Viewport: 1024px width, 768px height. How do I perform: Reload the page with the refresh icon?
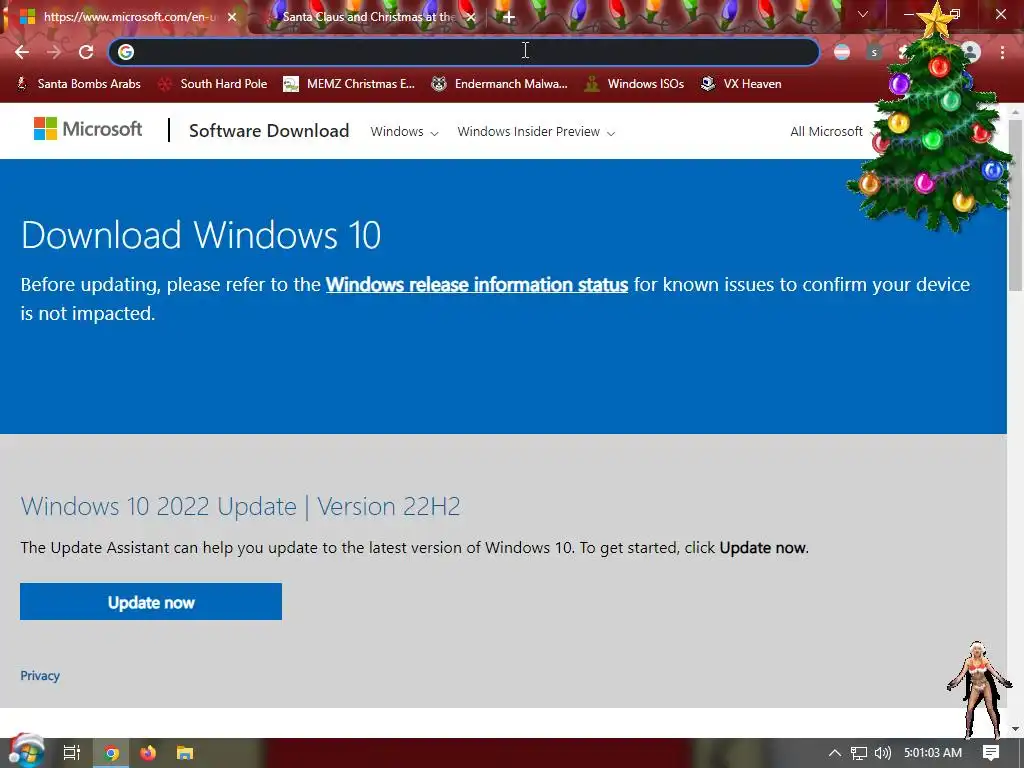coord(86,52)
